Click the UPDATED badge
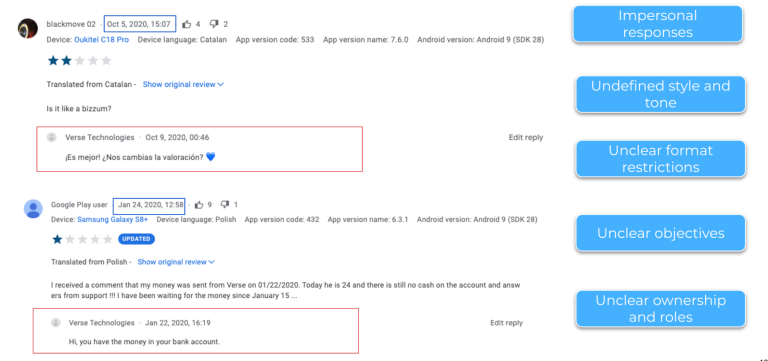 (136, 239)
